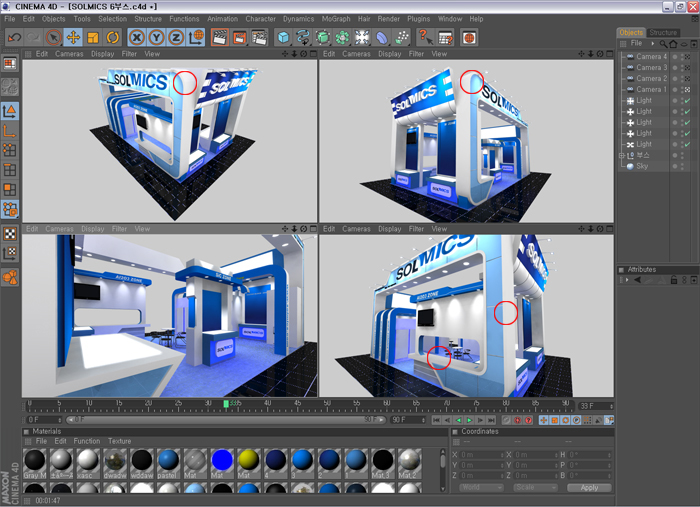Click play forwards green arrow
This screenshot has height=507, width=700.
point(469,420)
